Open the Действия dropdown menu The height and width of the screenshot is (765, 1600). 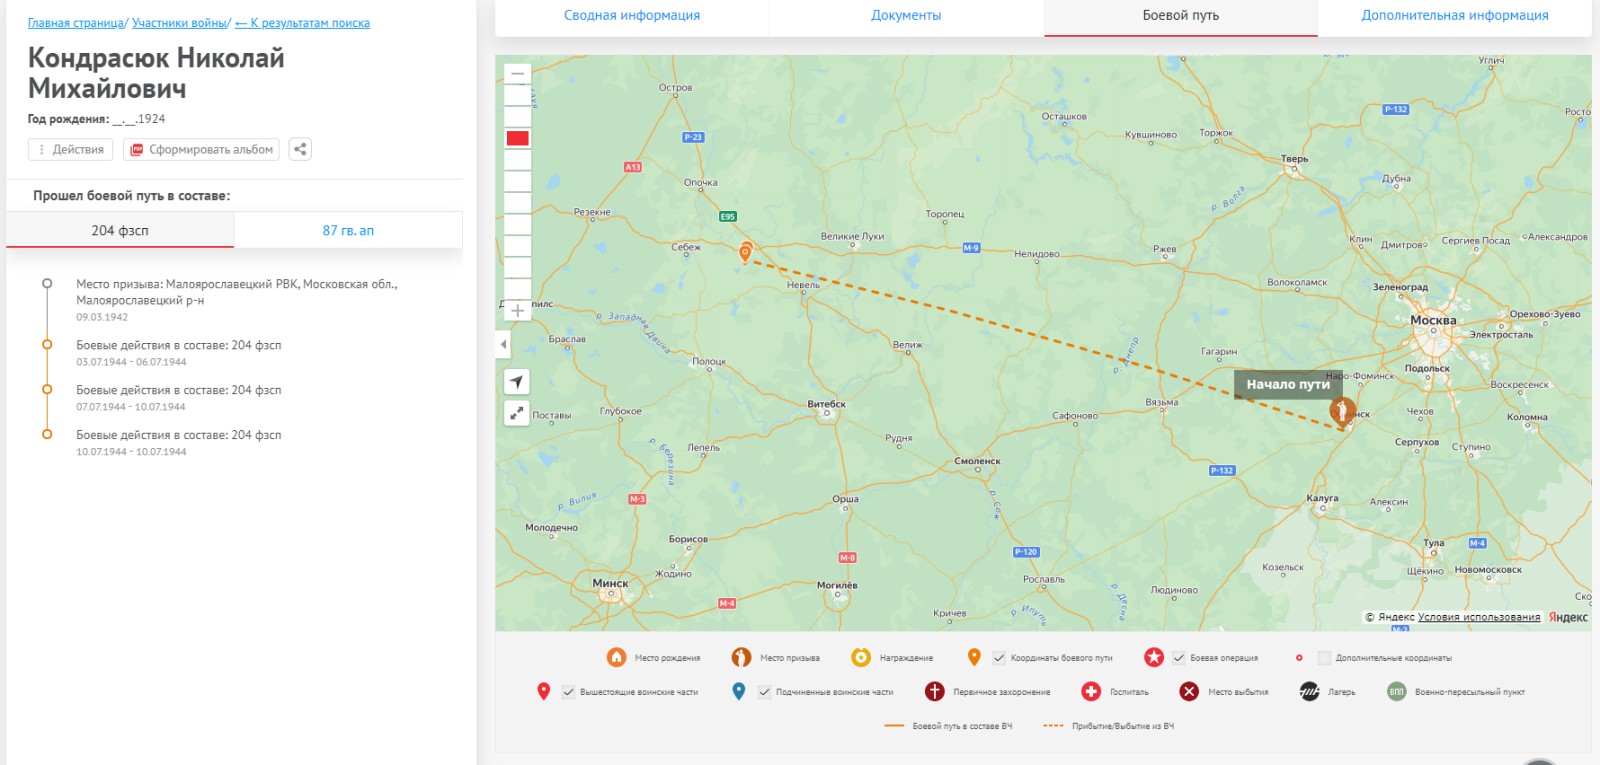pyautogui.click(x=70, y=149)
